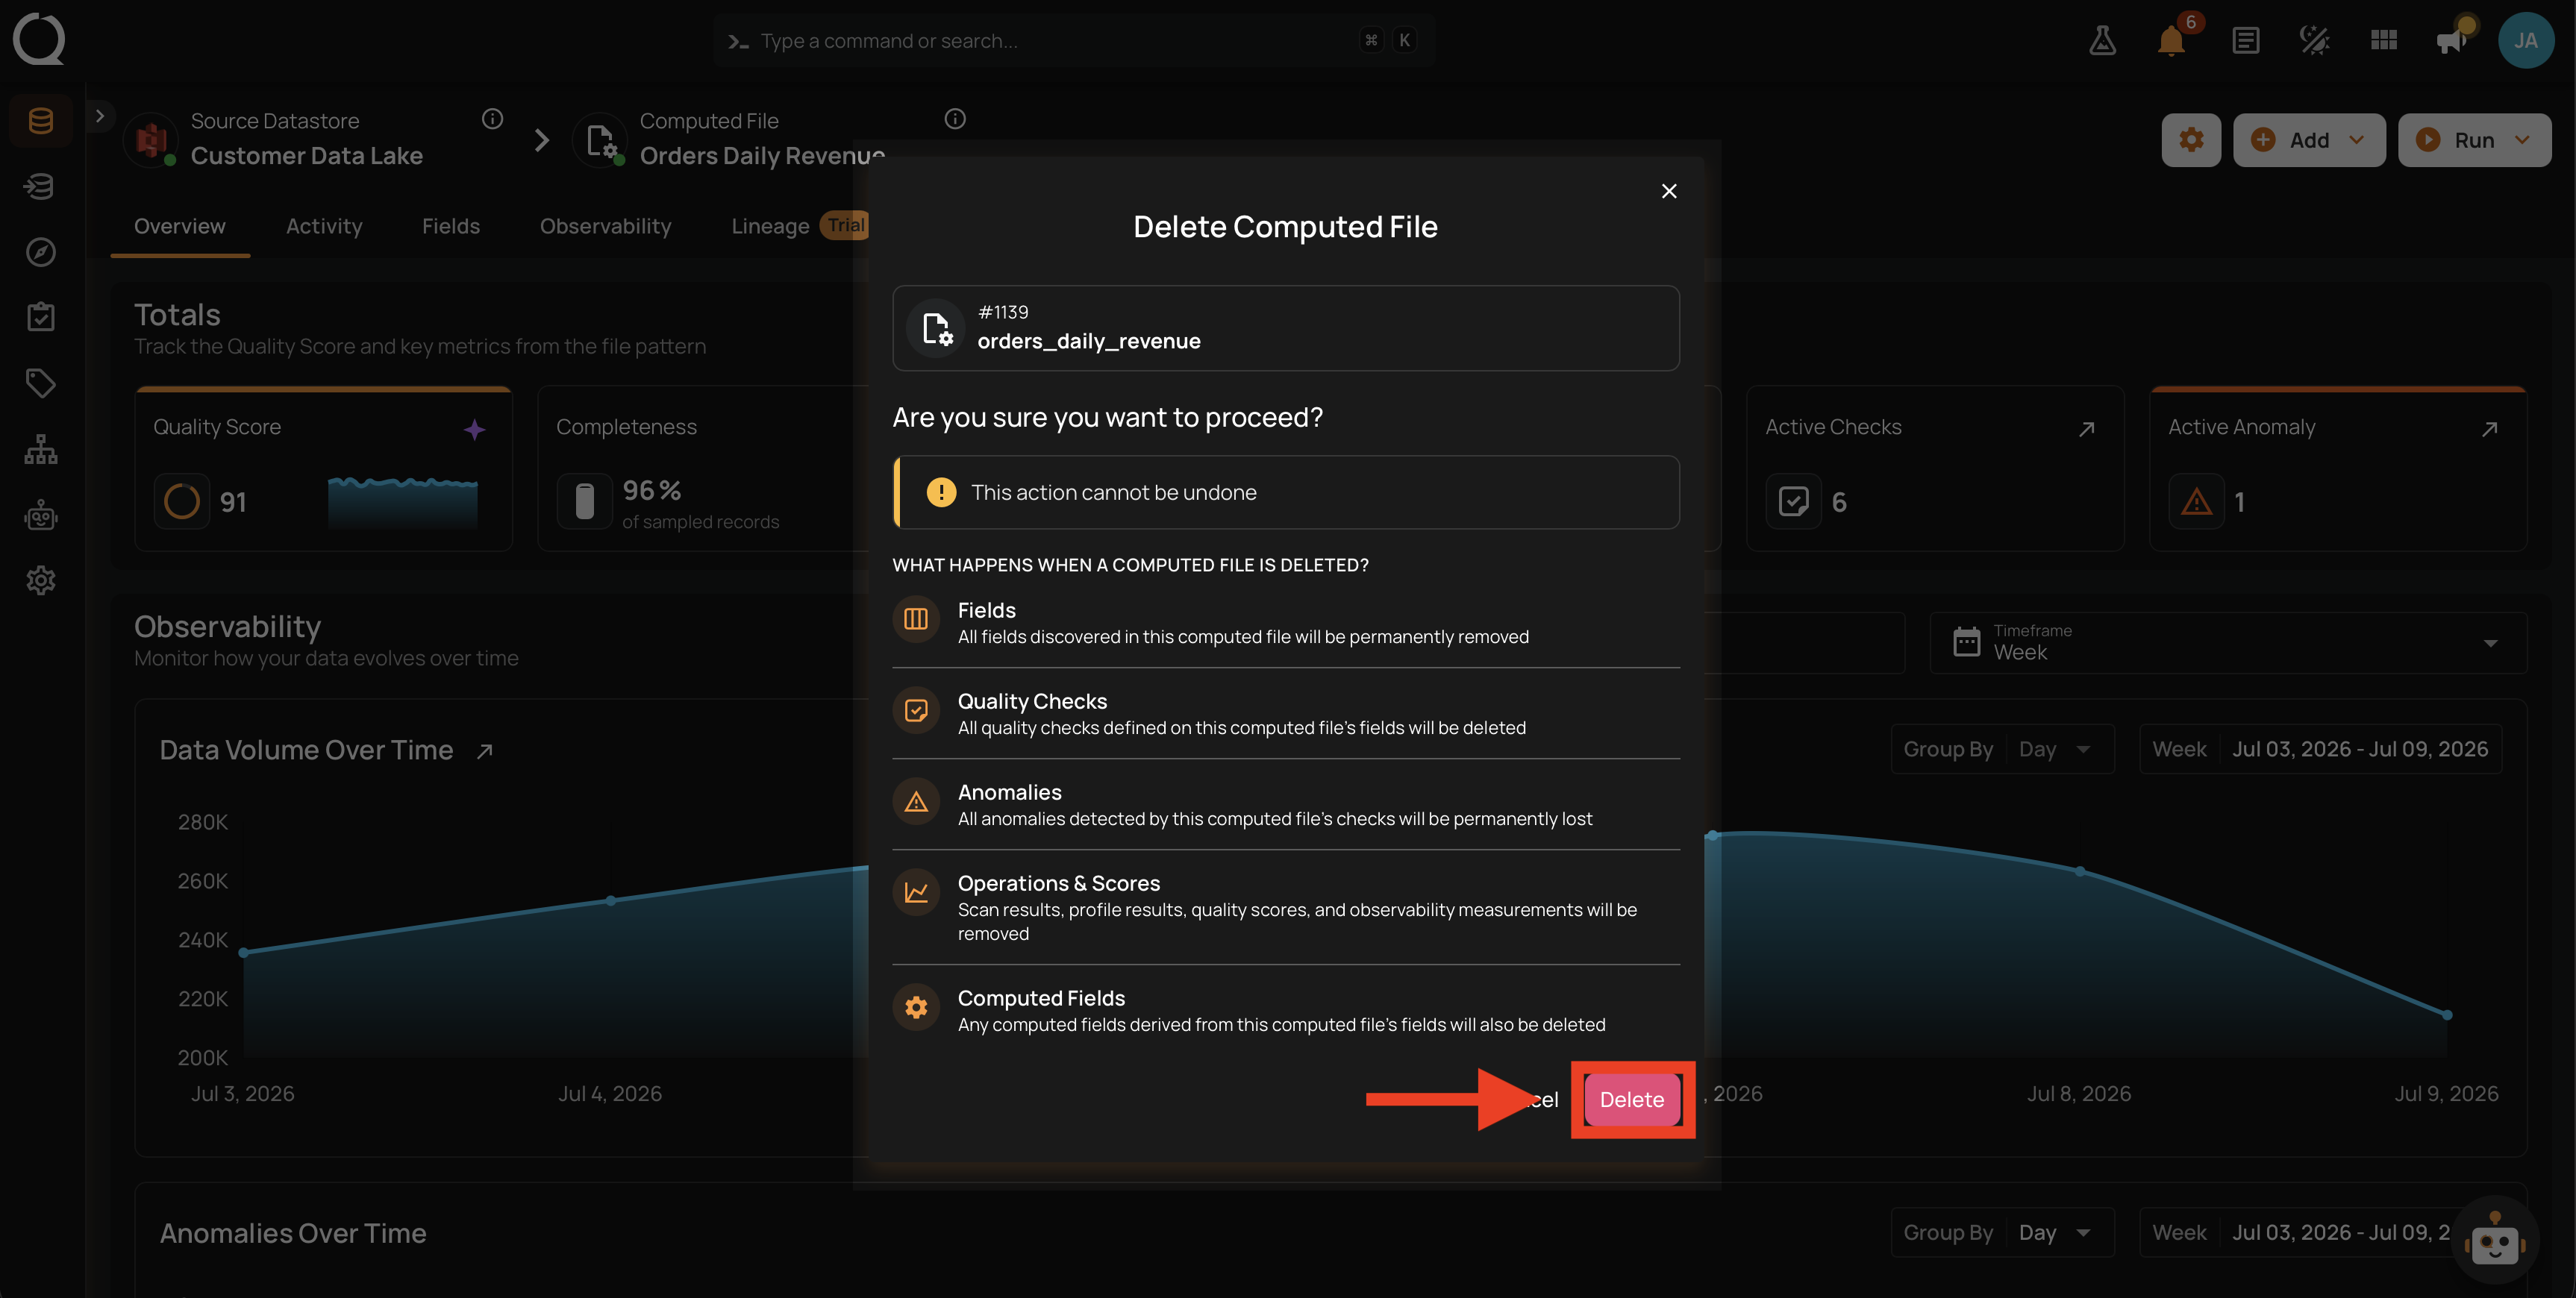
Task: Click the Anomalies Over Time heading
Action: (x=293, y=1233)
